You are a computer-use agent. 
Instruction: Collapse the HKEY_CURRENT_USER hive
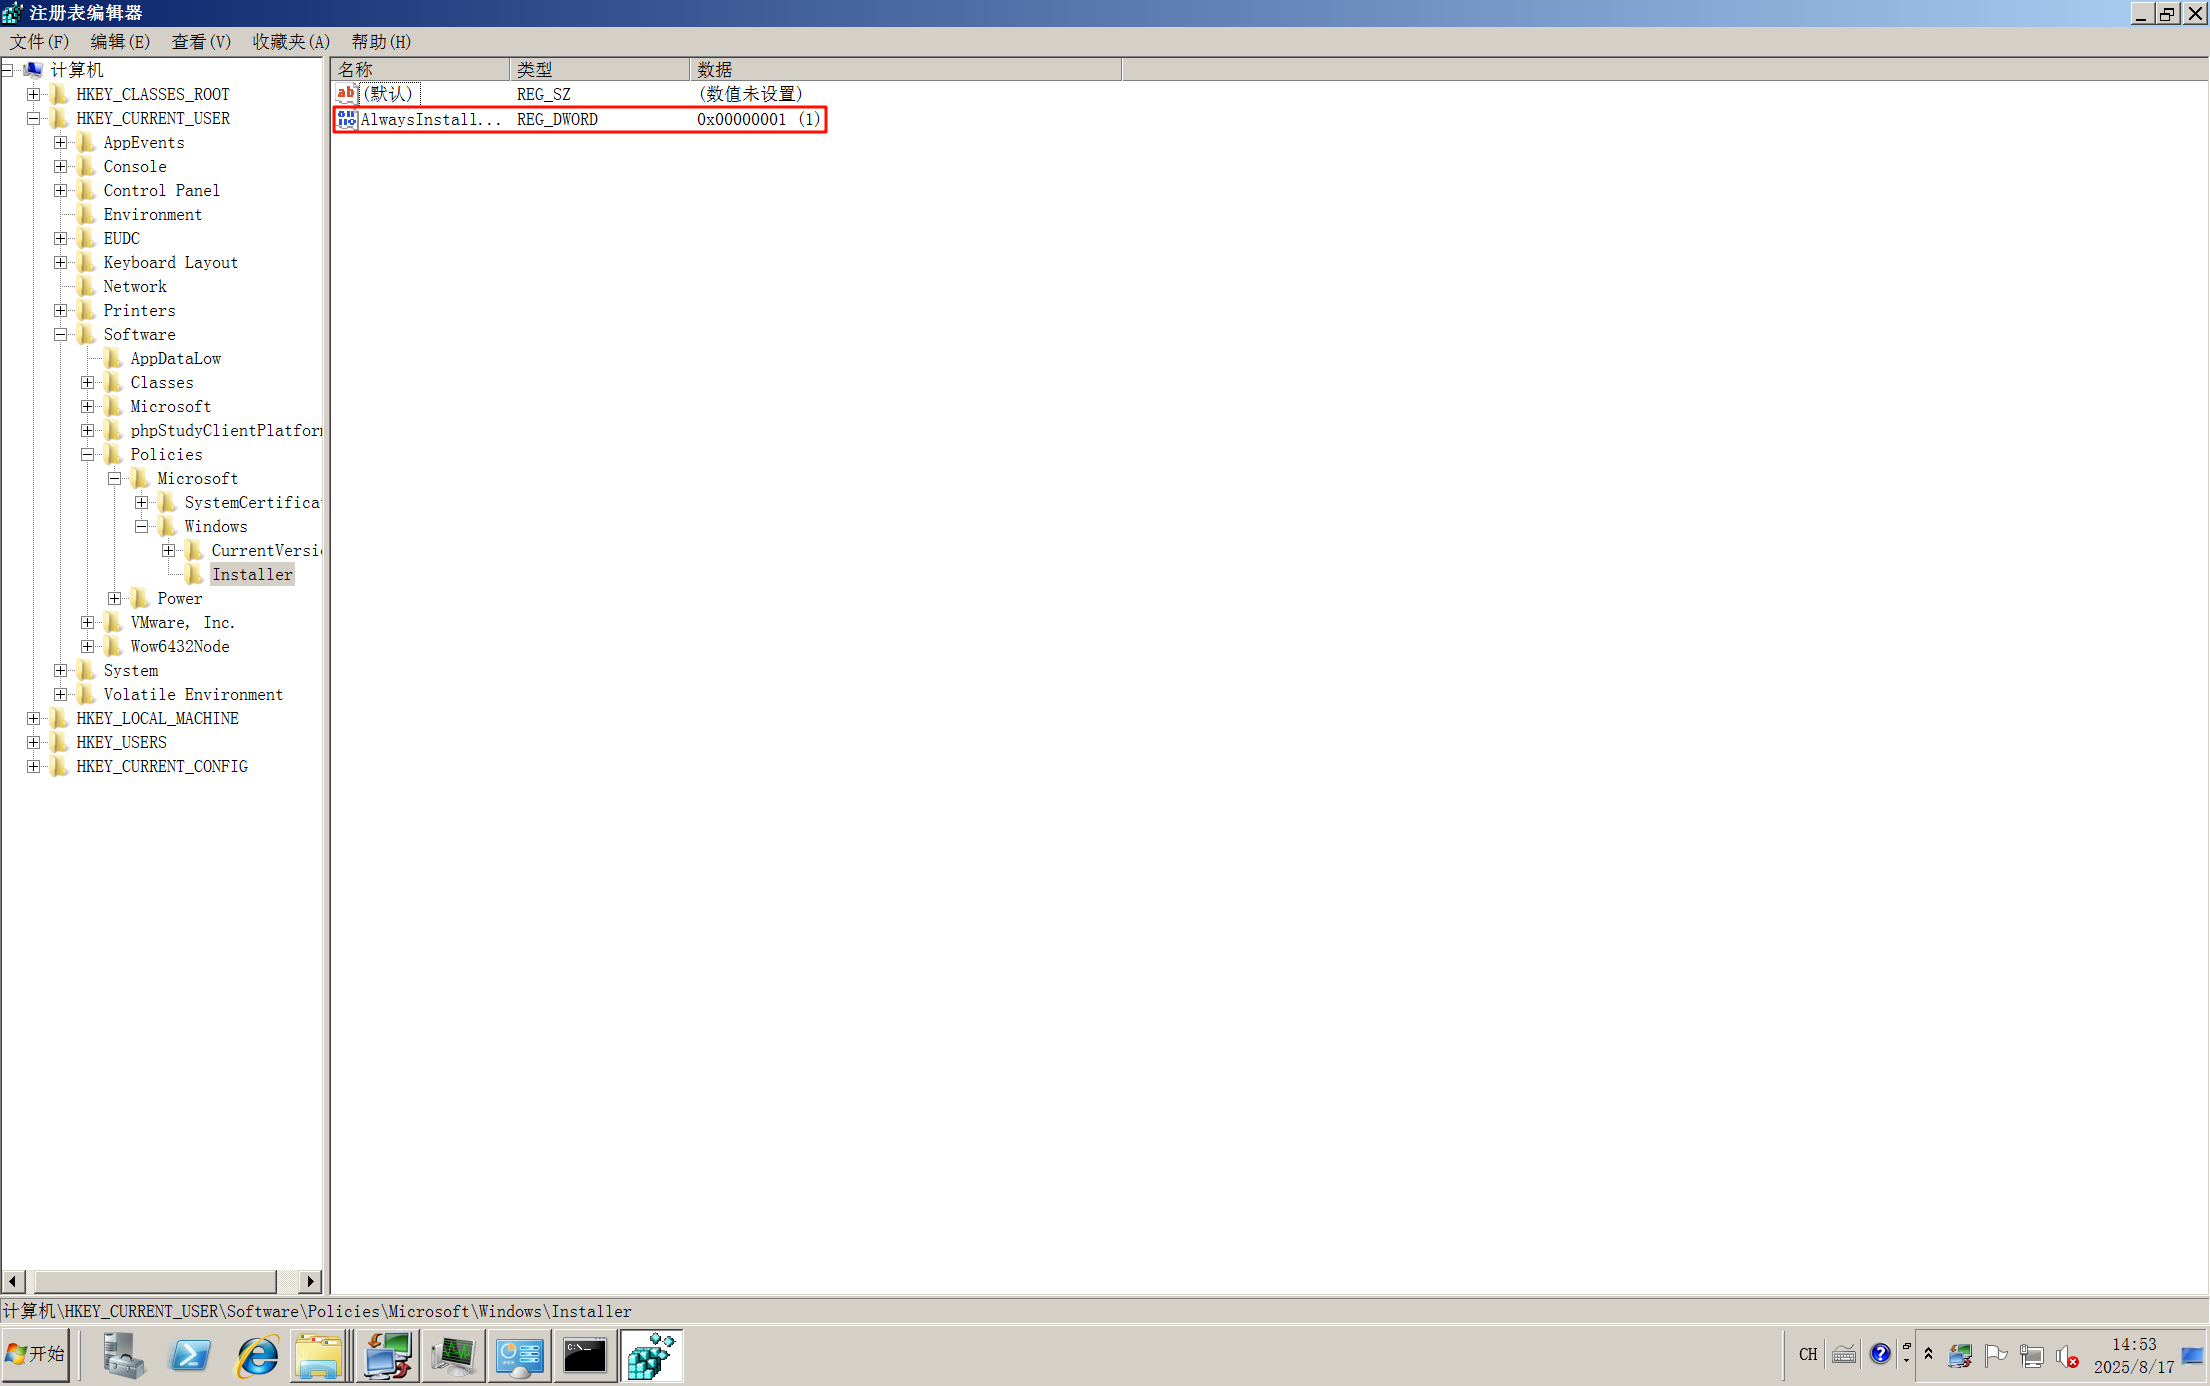pyautogui.click(x=34, y=118)
